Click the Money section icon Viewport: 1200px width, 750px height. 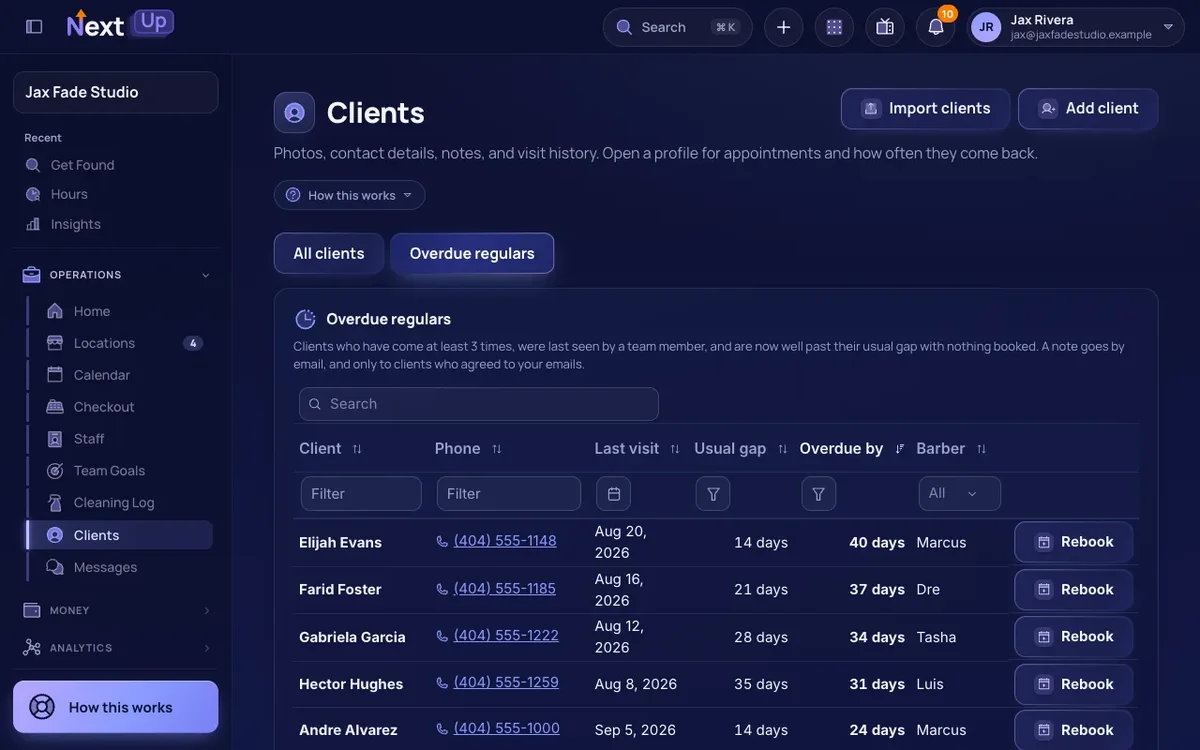pyautogui.click(x=32, y=610)
